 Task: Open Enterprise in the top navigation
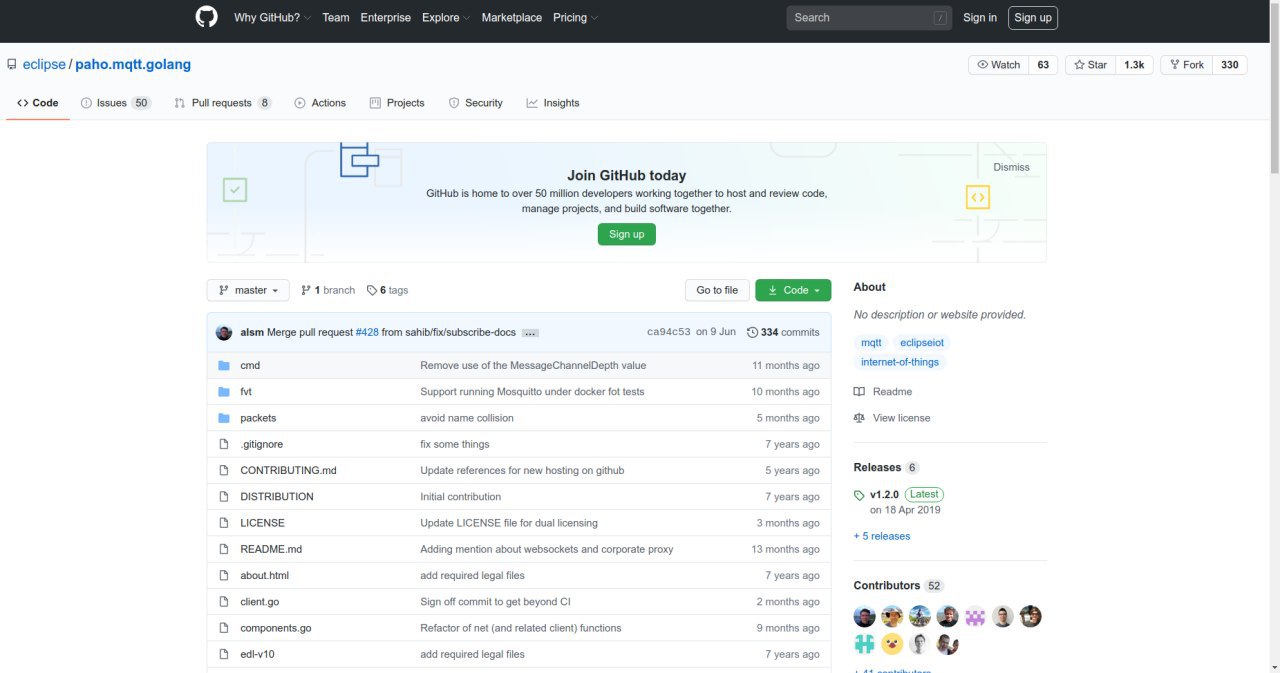385,18
